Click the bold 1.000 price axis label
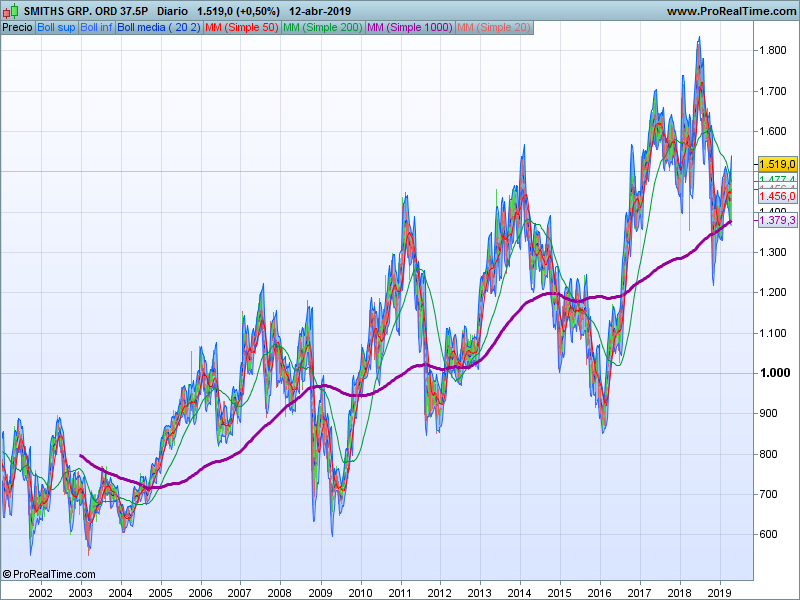The height and width of the screenshot is (600, 800). point(775,373)
